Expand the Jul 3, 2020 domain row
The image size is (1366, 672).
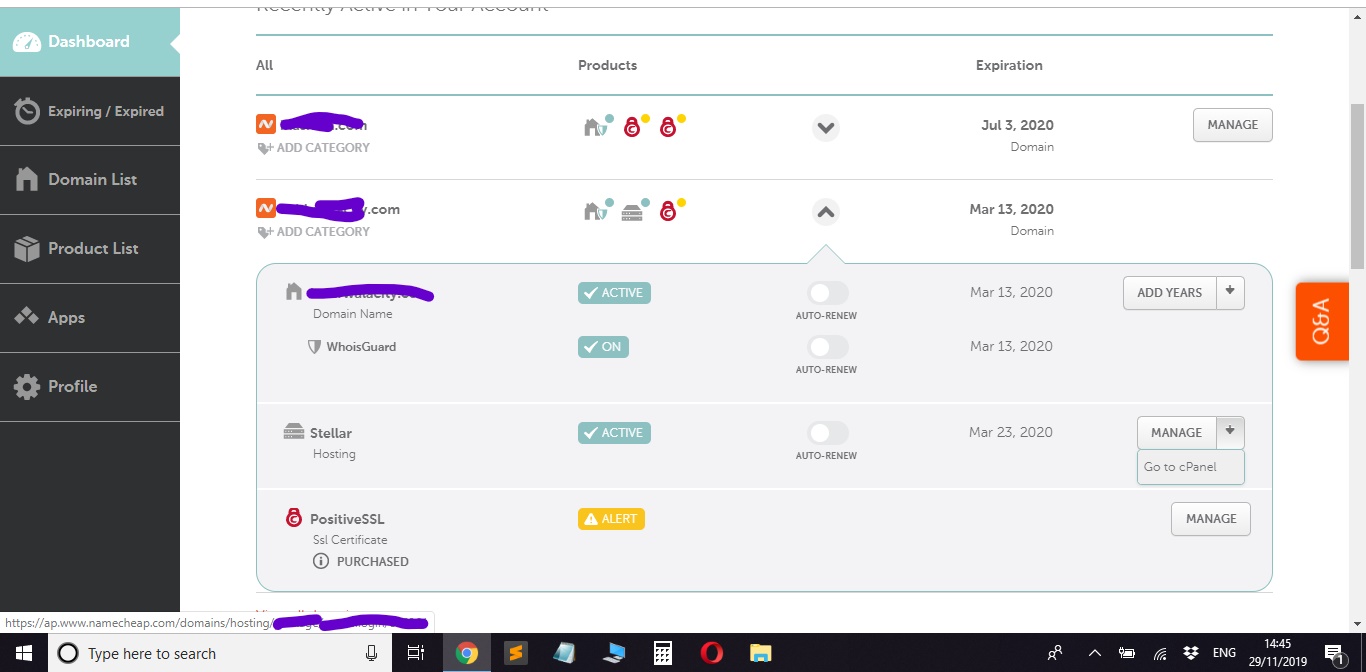pyautogui.click(x=825, y=128)
